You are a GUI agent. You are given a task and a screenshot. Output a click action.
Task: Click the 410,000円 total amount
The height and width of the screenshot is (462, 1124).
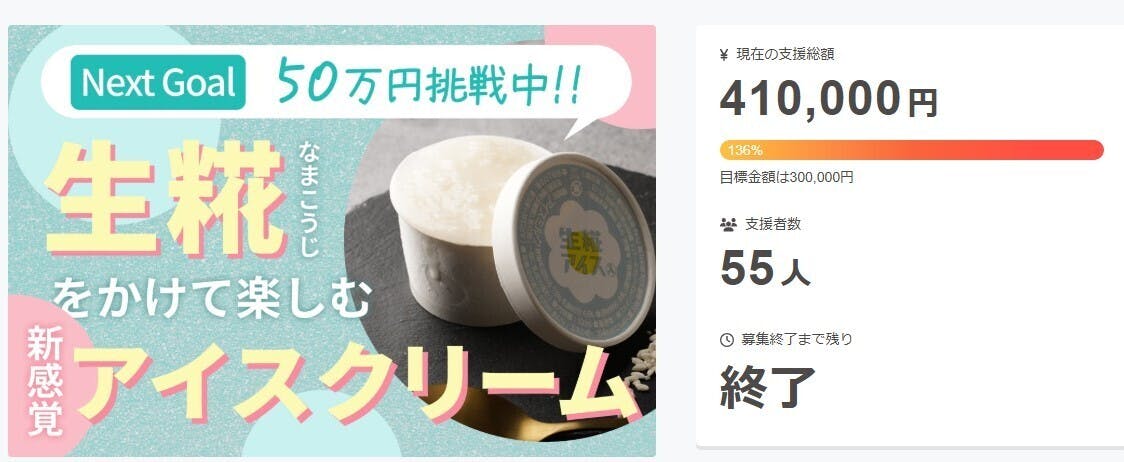pos(828,98)
